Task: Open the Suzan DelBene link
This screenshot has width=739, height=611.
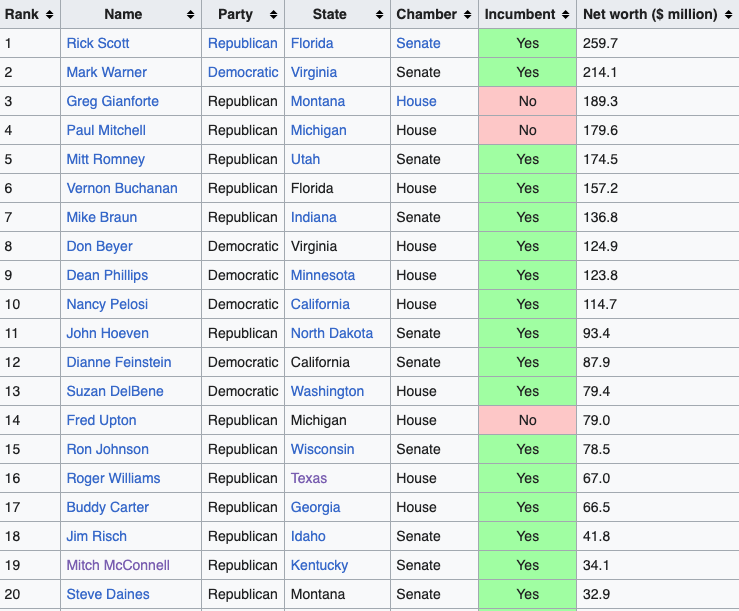Action: click(x=115, y=391)
